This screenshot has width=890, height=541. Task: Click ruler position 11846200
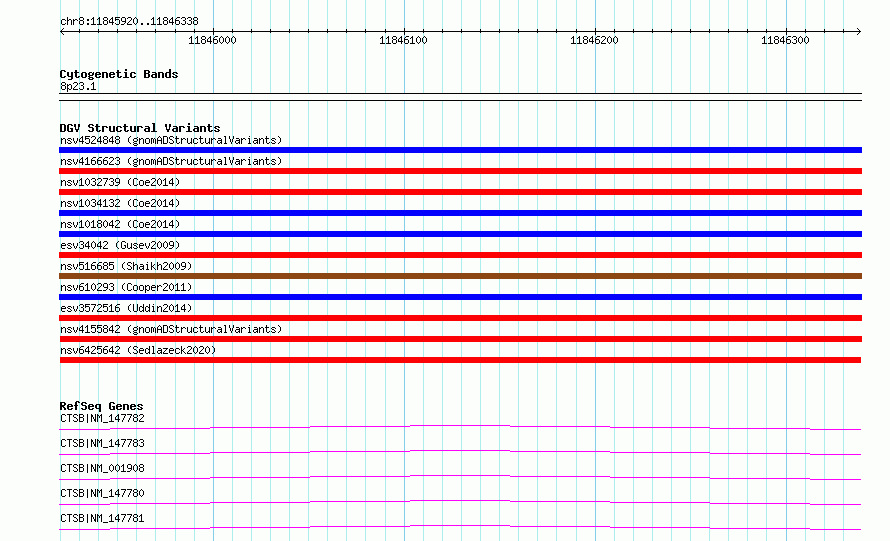click(594, 40)
